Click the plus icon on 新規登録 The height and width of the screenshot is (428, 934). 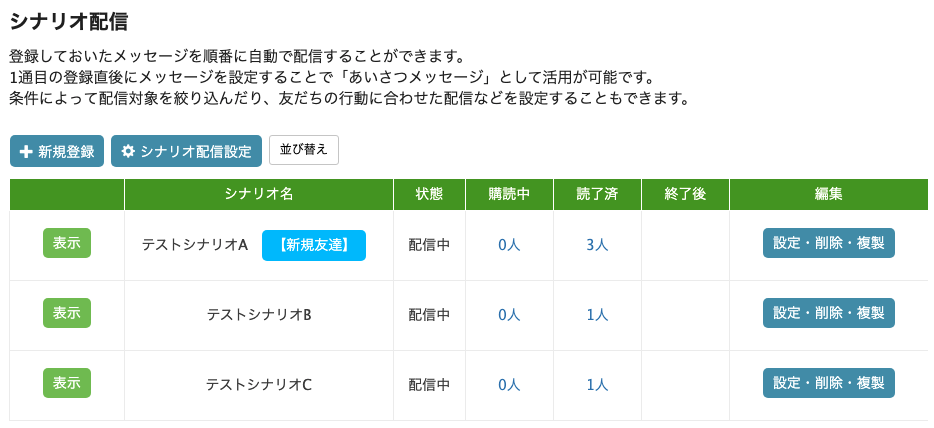[x=26, y=152]
